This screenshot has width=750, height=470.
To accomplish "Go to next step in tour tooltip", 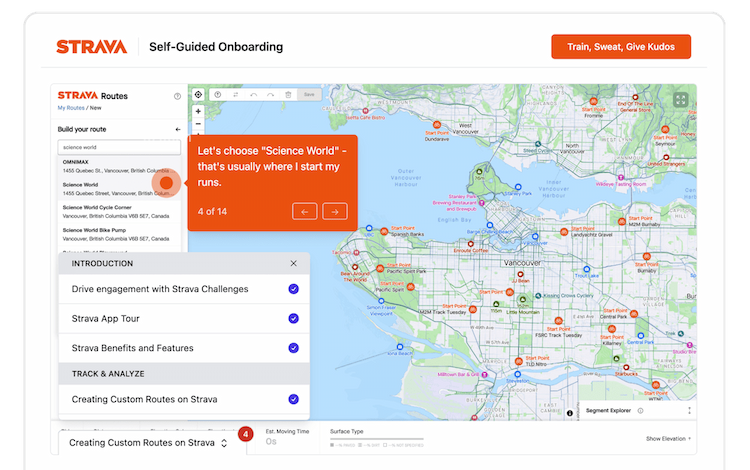I will (x=335, y=211).
